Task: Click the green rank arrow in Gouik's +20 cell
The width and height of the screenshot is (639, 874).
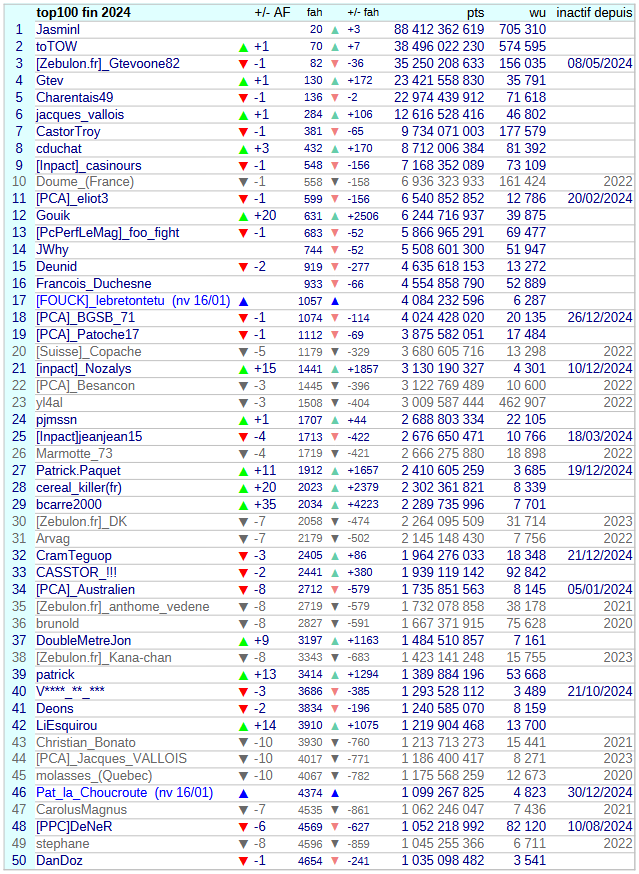Action: tap(243, 216)
